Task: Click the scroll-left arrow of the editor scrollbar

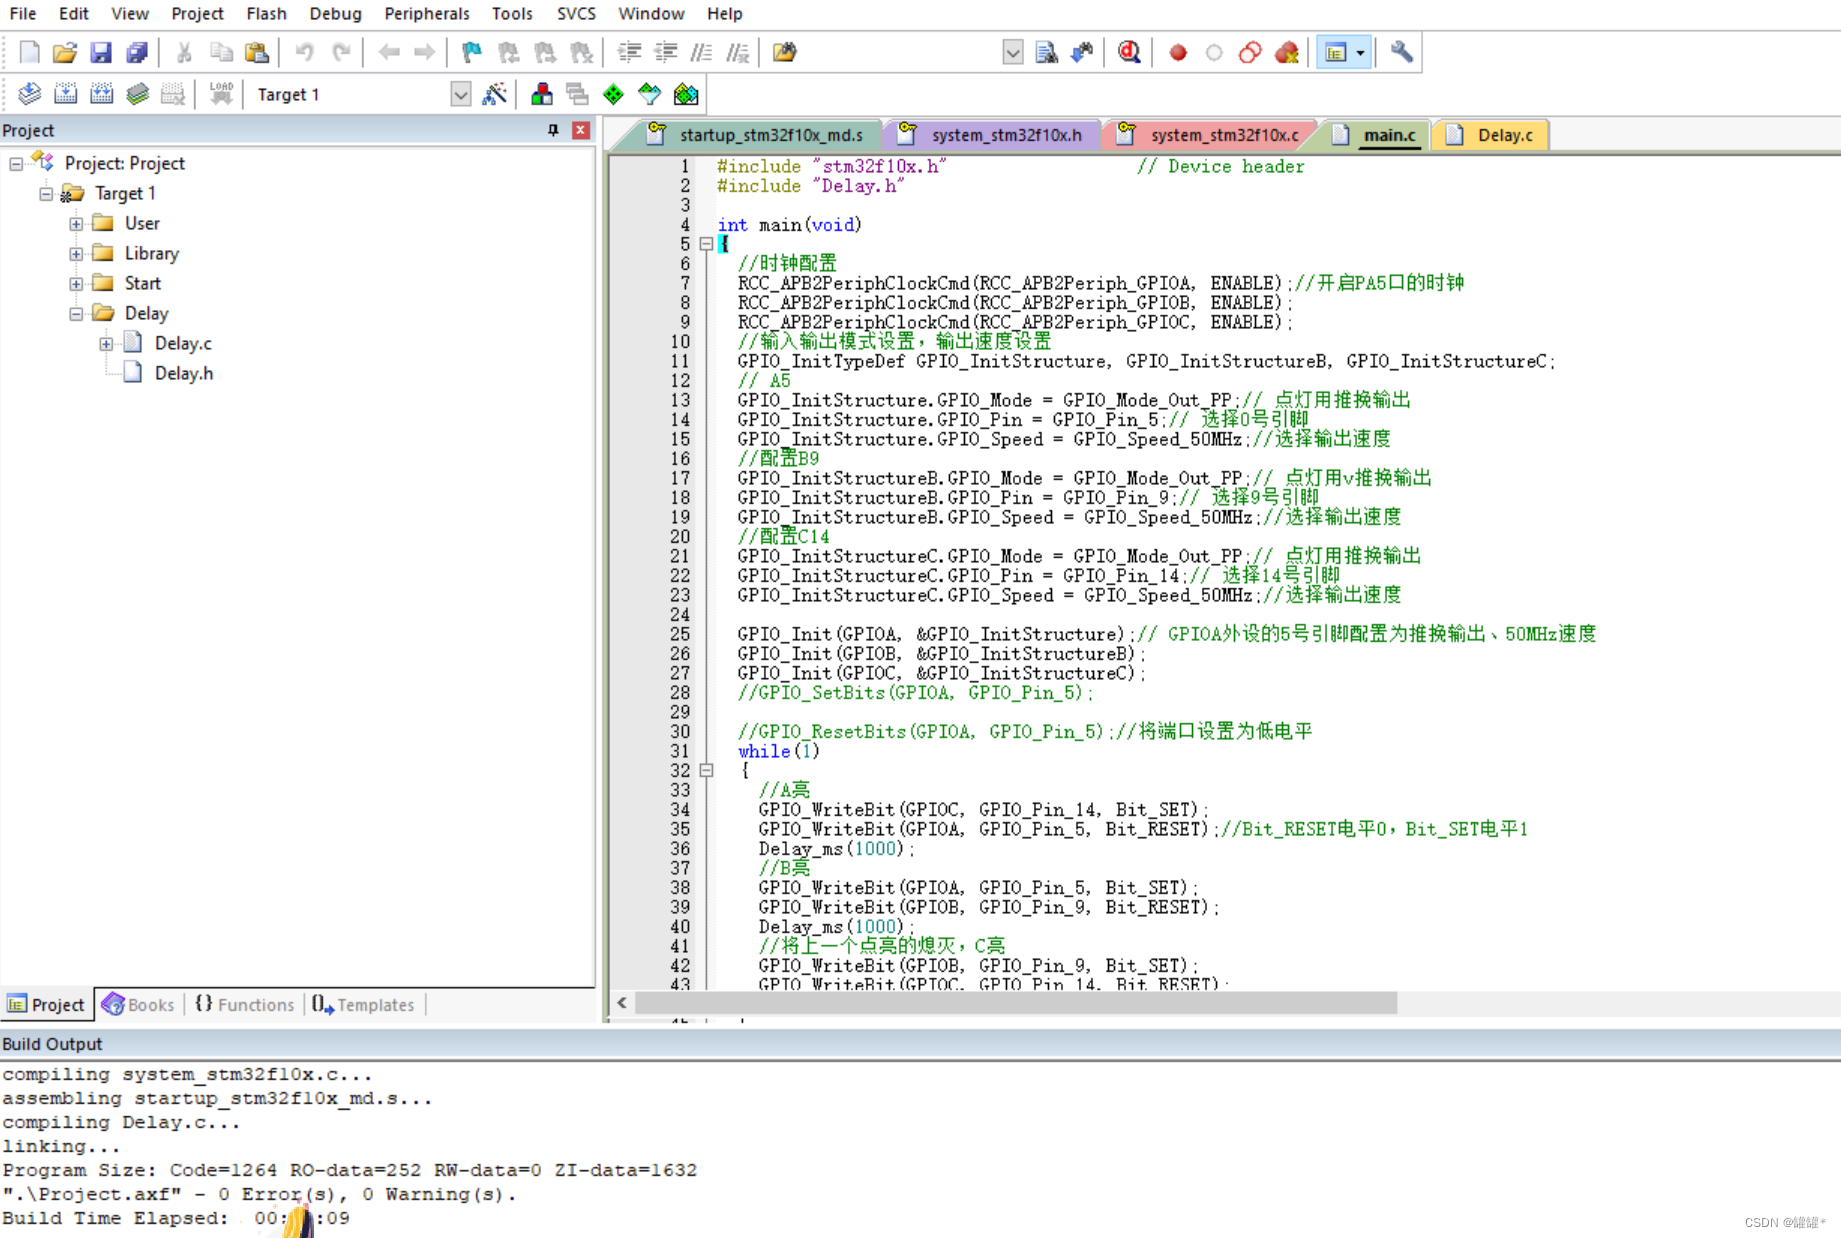Action: [622, 1003]
